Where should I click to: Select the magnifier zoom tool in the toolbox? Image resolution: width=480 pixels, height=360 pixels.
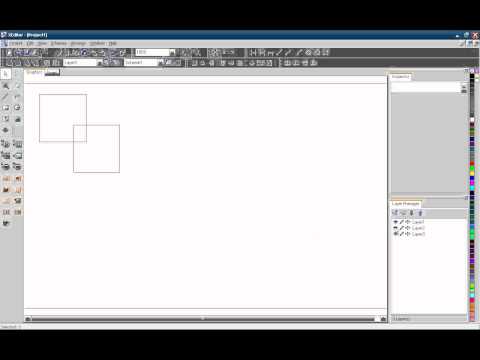pos(6,86)
